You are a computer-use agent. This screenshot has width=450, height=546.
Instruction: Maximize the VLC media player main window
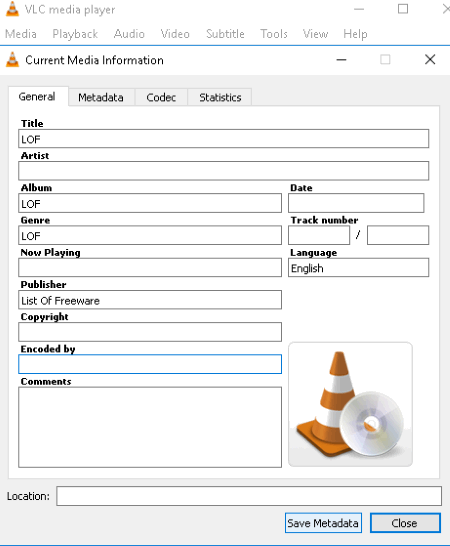[x=403, y=9]
